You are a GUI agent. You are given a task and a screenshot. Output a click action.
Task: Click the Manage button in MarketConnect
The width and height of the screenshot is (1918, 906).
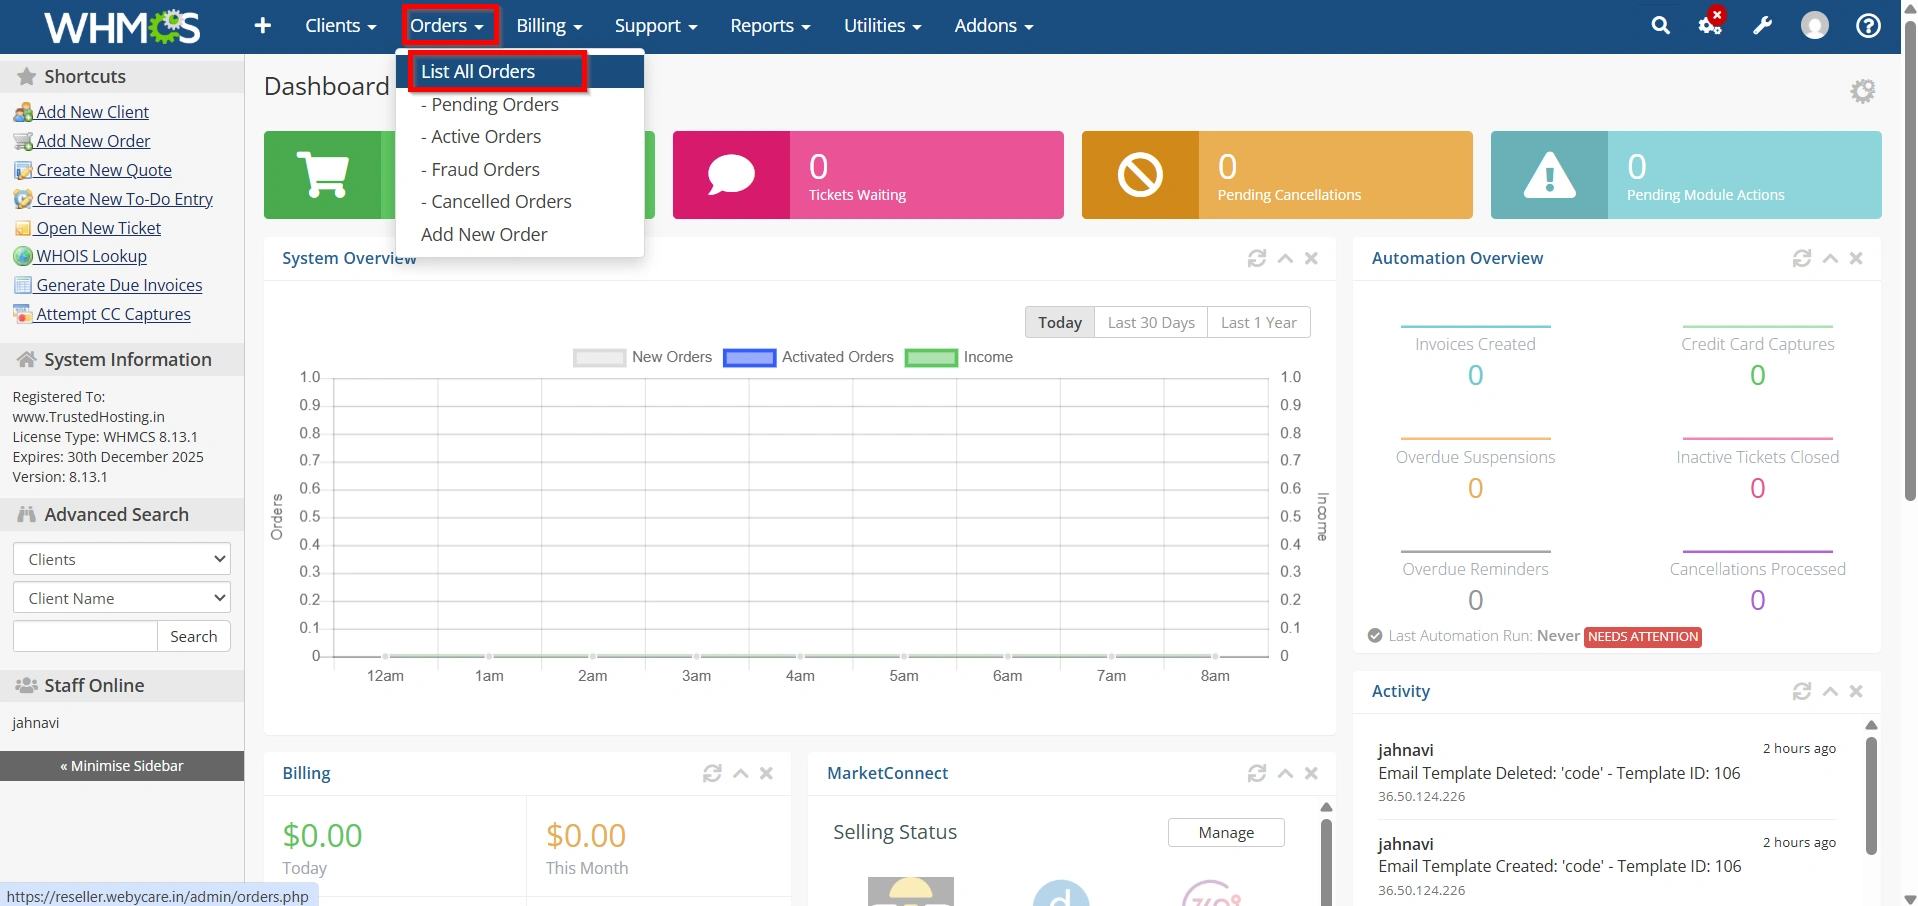[1226, 832]
